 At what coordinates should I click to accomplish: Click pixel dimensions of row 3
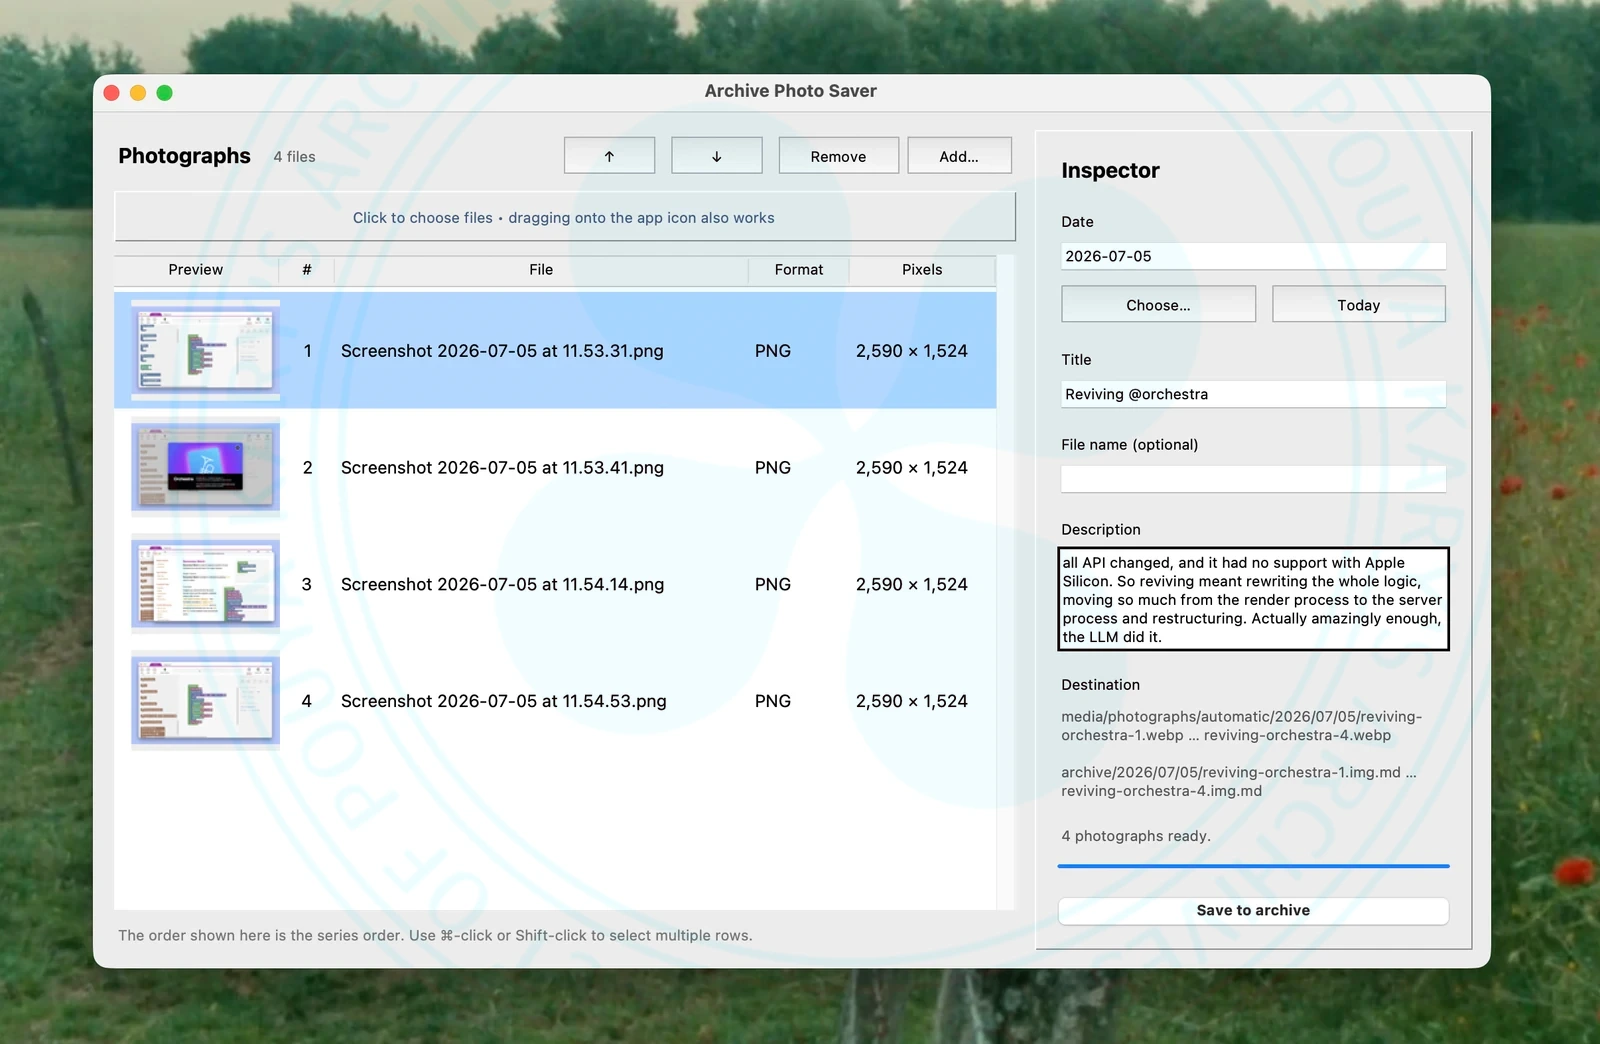[x=912, y=585]
